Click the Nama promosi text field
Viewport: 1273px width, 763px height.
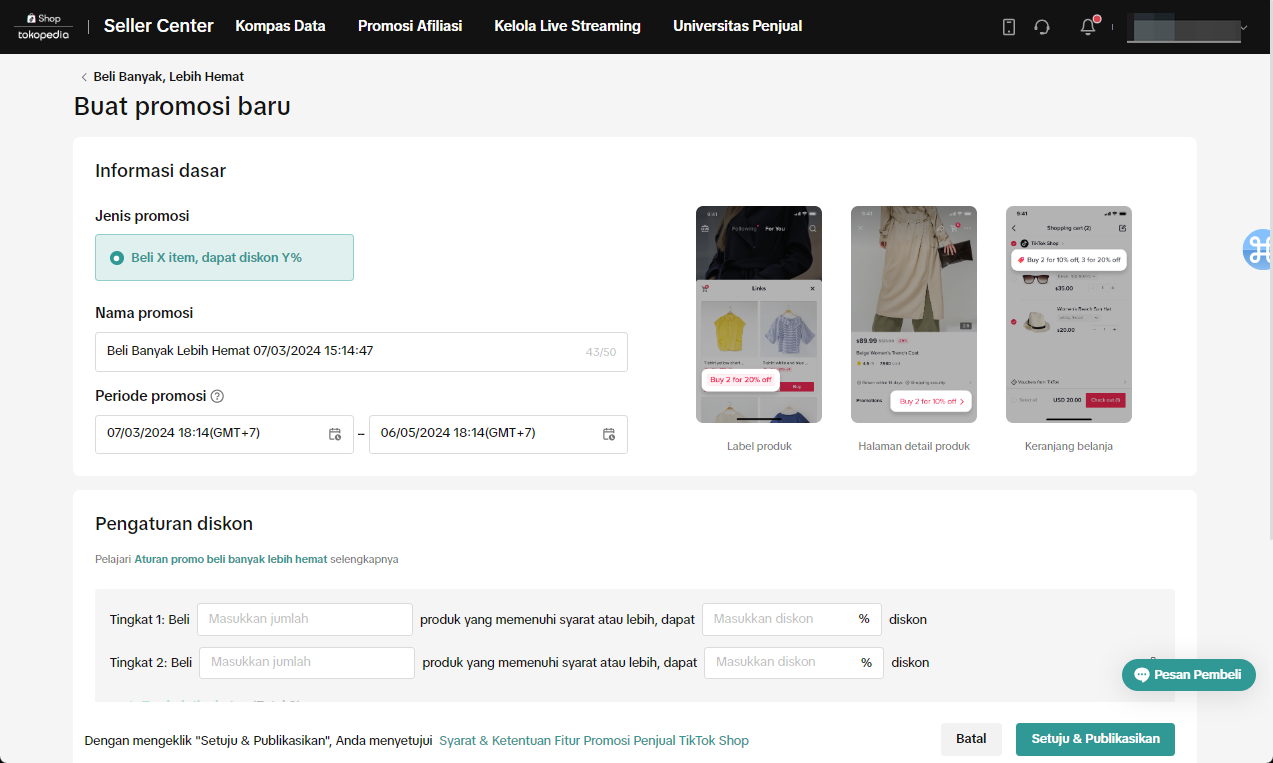[x=340, y=352]
